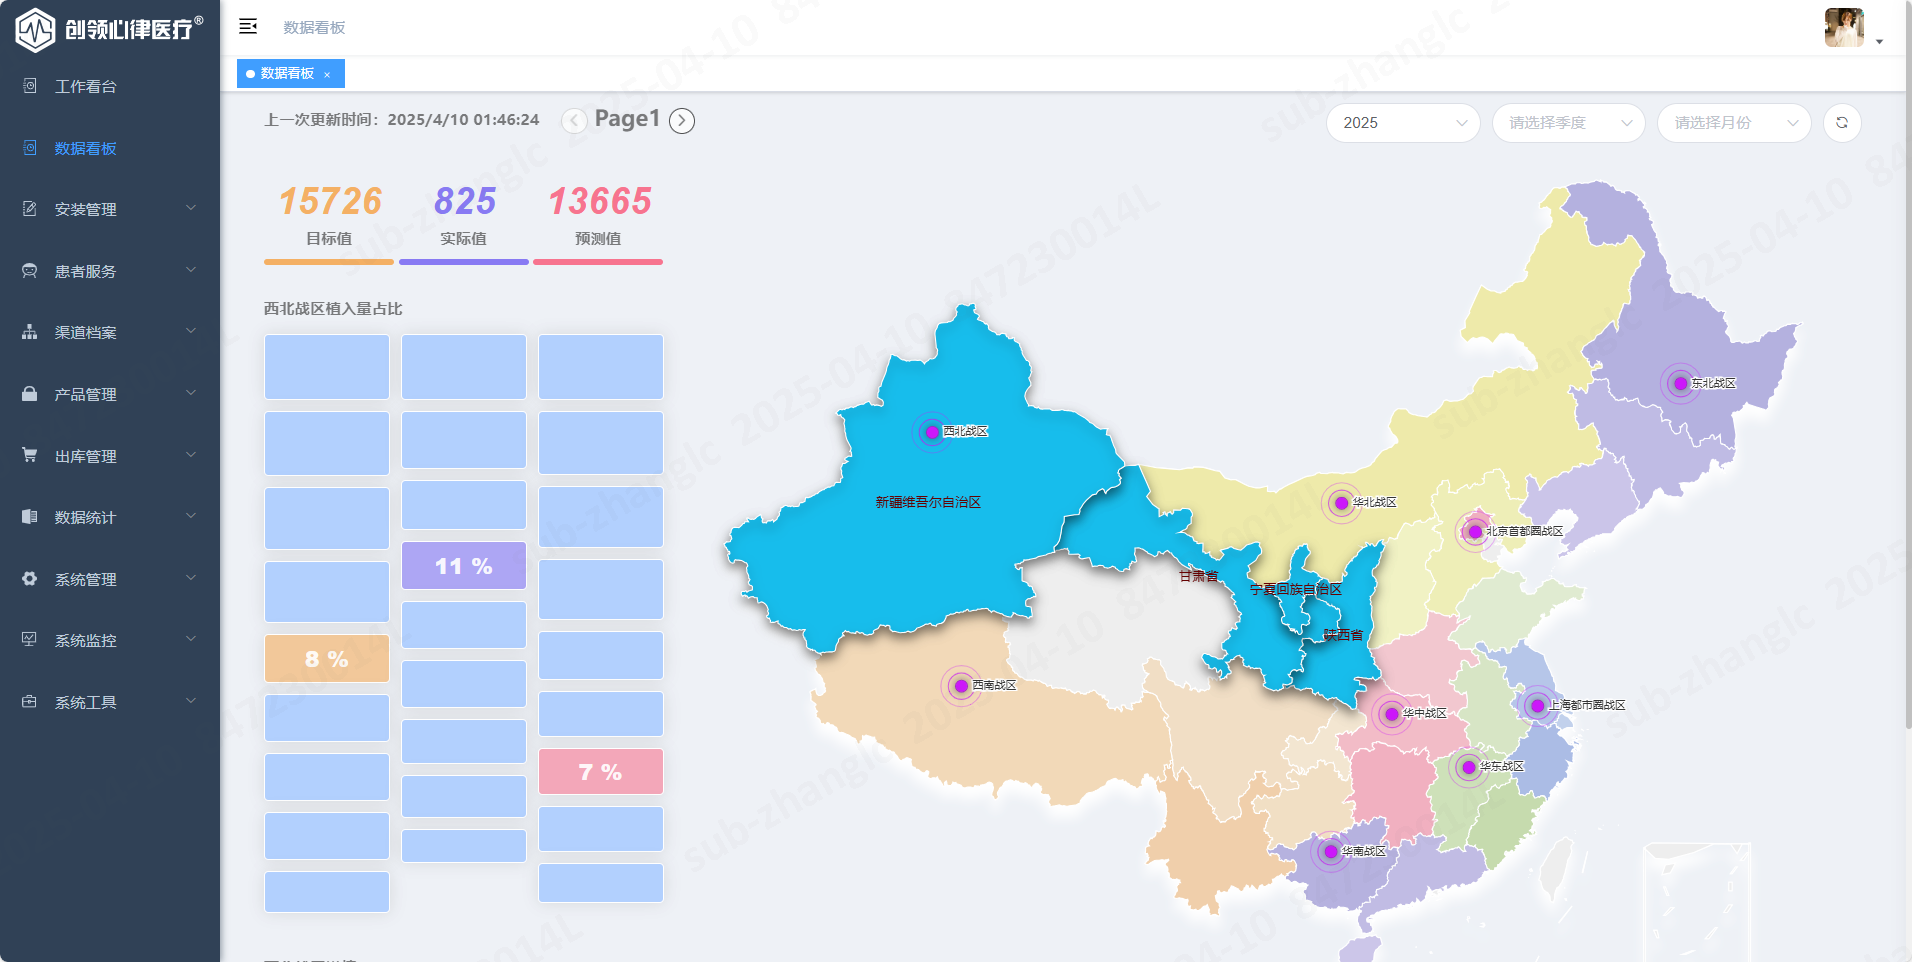The width and height of the screenshot is (1912, 962).
Task: Click the 上海都市圈战区 map marker
Action: (1538, 706)
